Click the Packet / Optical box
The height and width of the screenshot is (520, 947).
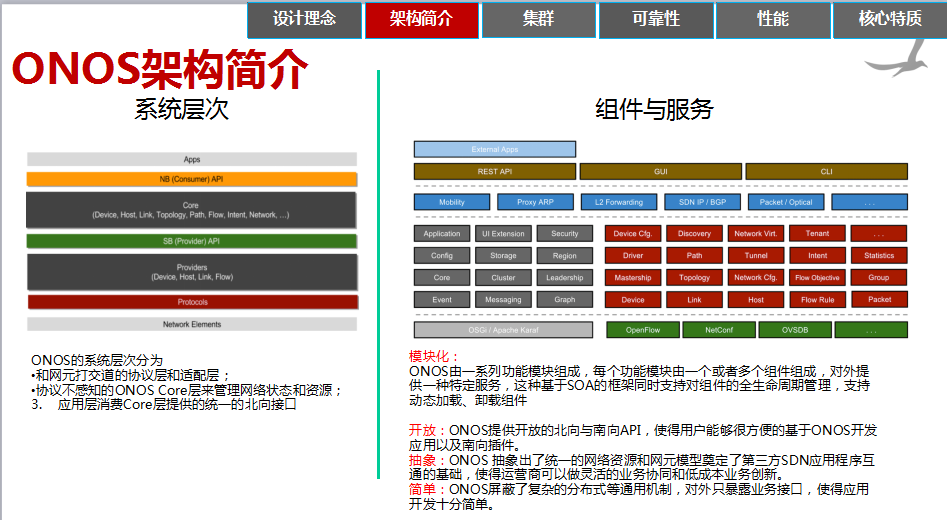tap(786, 202)
